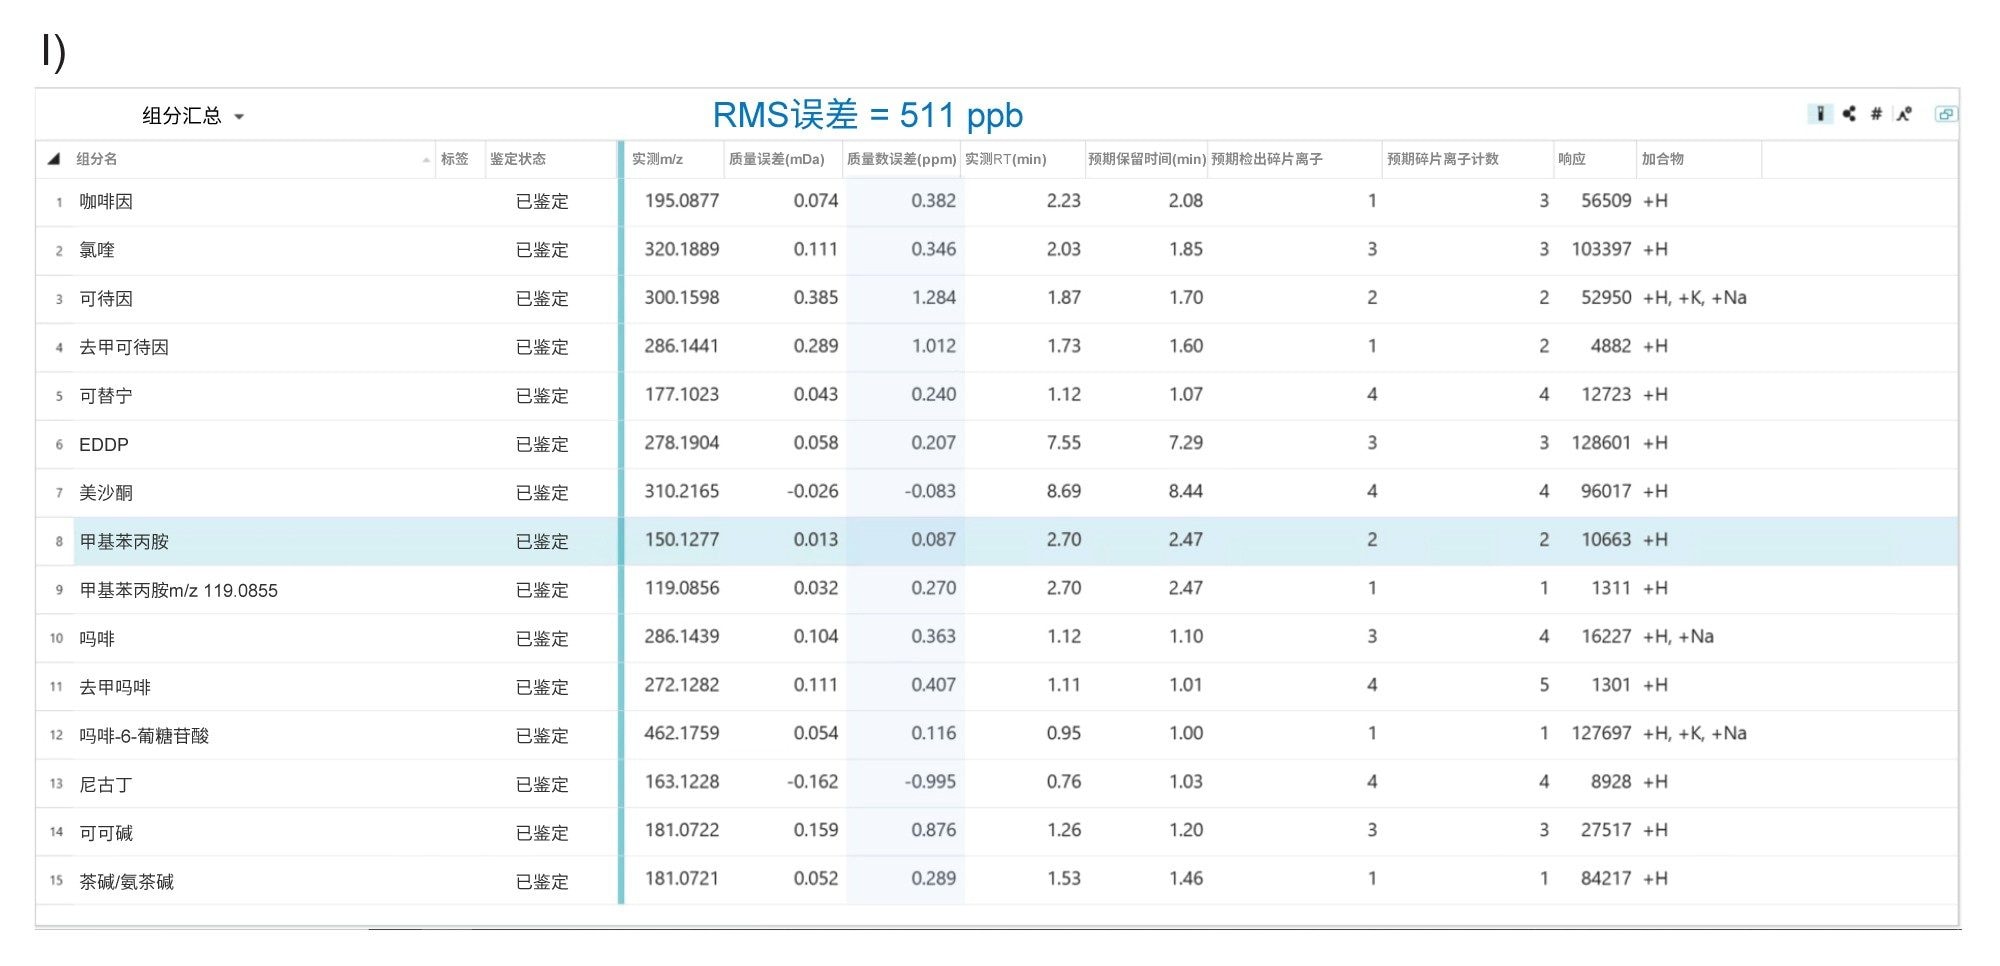Select the 吗啡-6-葡糖苷酸 row
The height and width of the screenshot is (966, 2000).
[997, 735]
